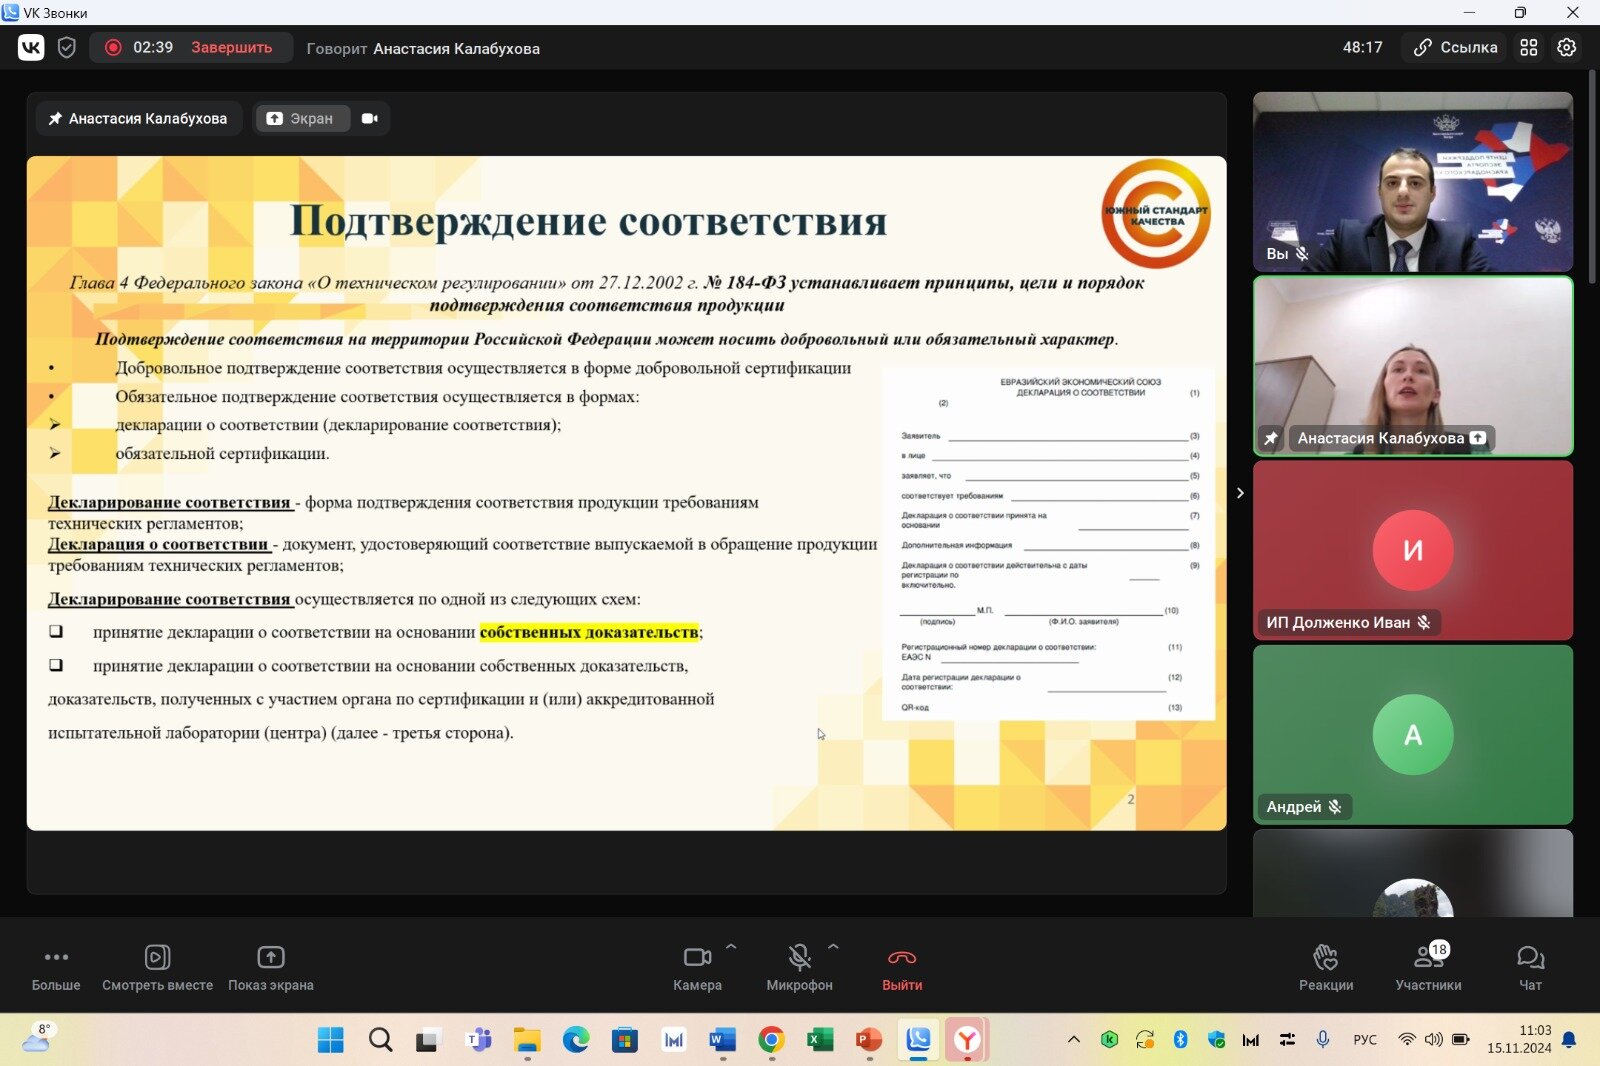The image size is (1600, 1066).
Task: Open call settings gear
Action: click(x=1566, y=48)
